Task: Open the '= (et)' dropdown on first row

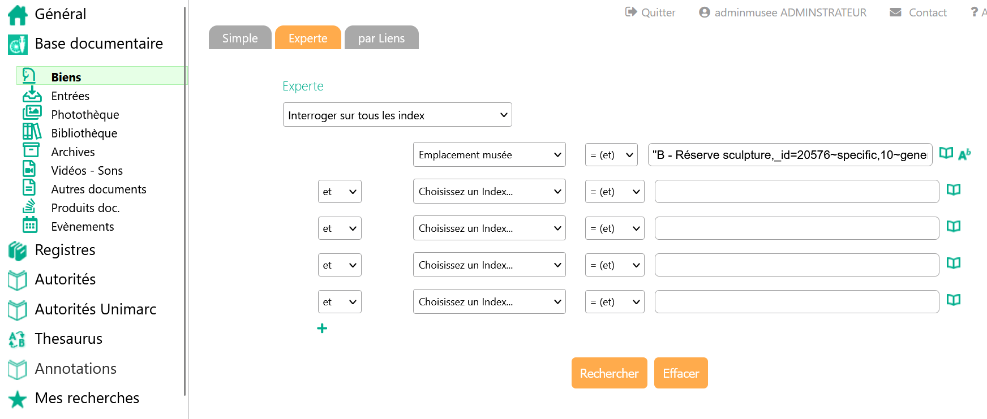Action: pyautogui.click(x=611, y=155)
